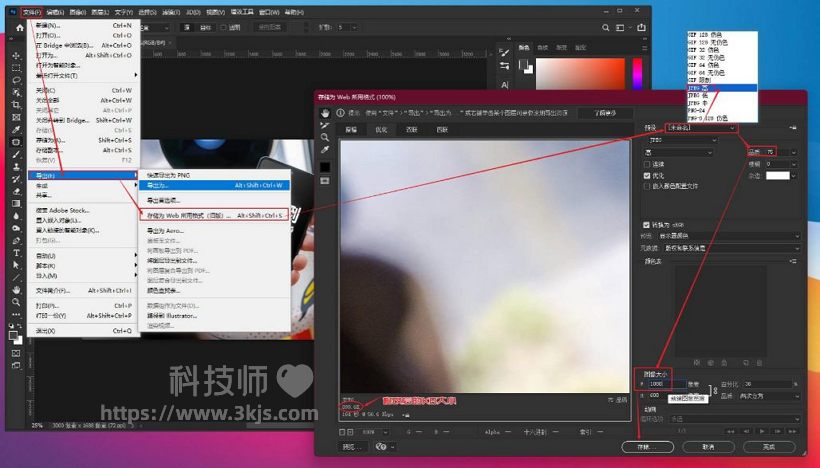The height and width of the screenshot is (468, 820).
Task: Select the Type tool
Action: click(16, 253)
